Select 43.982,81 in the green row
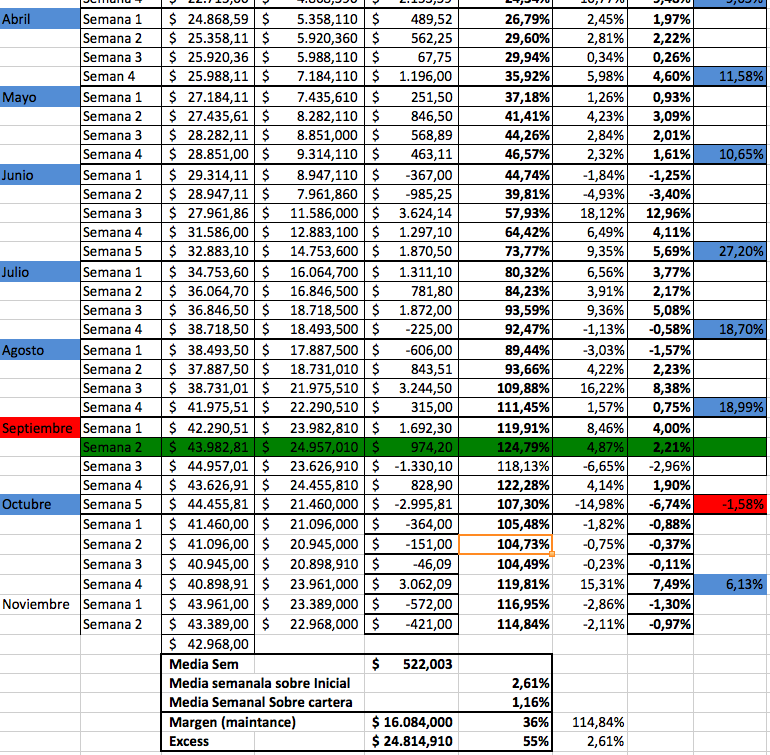This screenshot has height=755, width=770. pos(208,447)
